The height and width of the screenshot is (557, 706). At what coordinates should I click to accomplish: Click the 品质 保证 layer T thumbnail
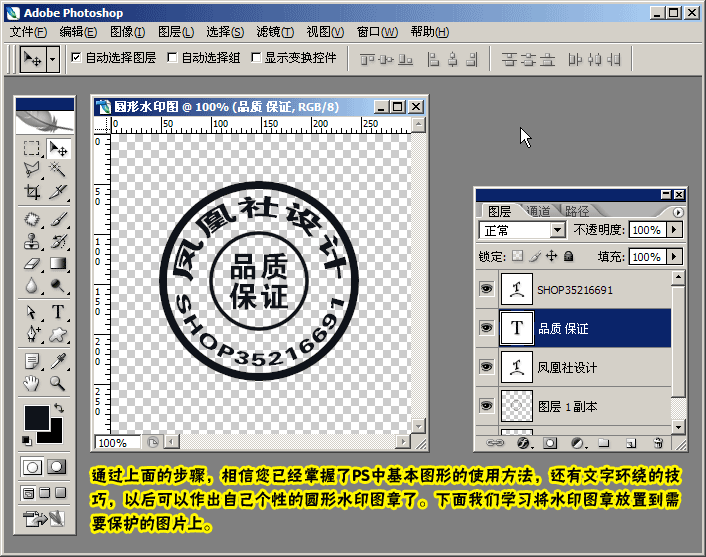click(516, 327)
